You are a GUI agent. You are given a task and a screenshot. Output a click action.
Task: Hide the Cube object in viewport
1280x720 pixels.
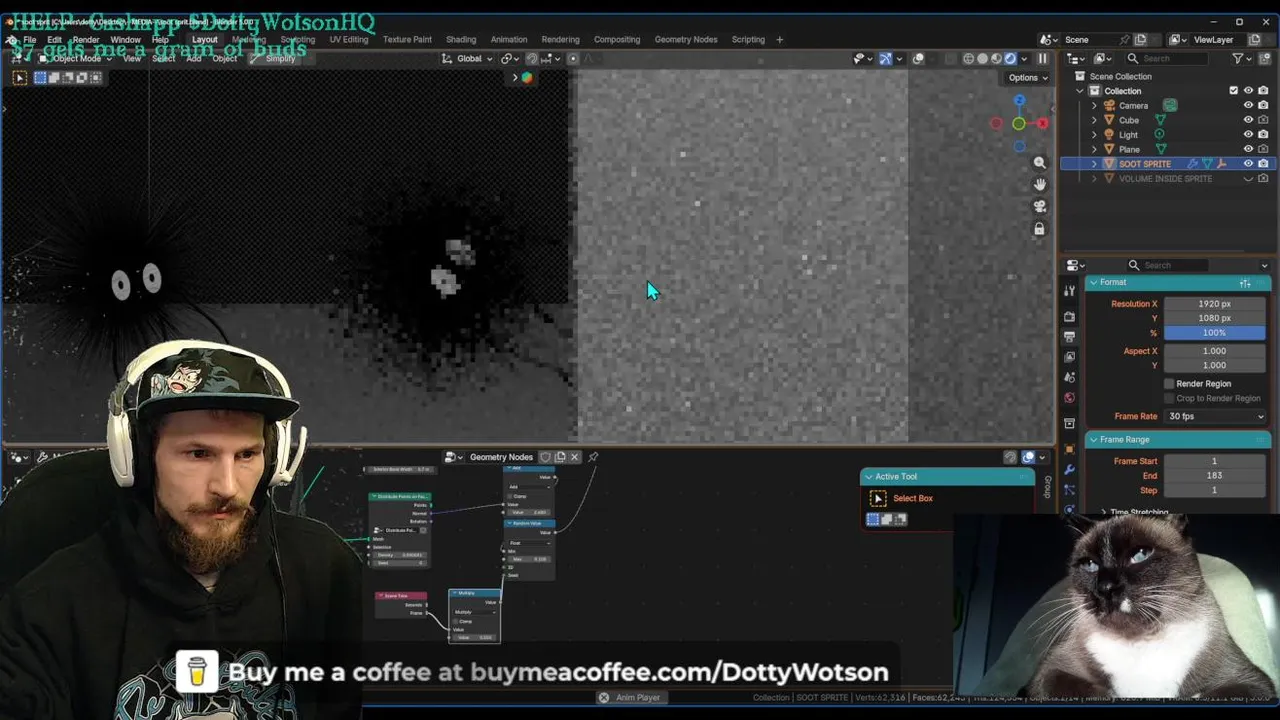1248,120
